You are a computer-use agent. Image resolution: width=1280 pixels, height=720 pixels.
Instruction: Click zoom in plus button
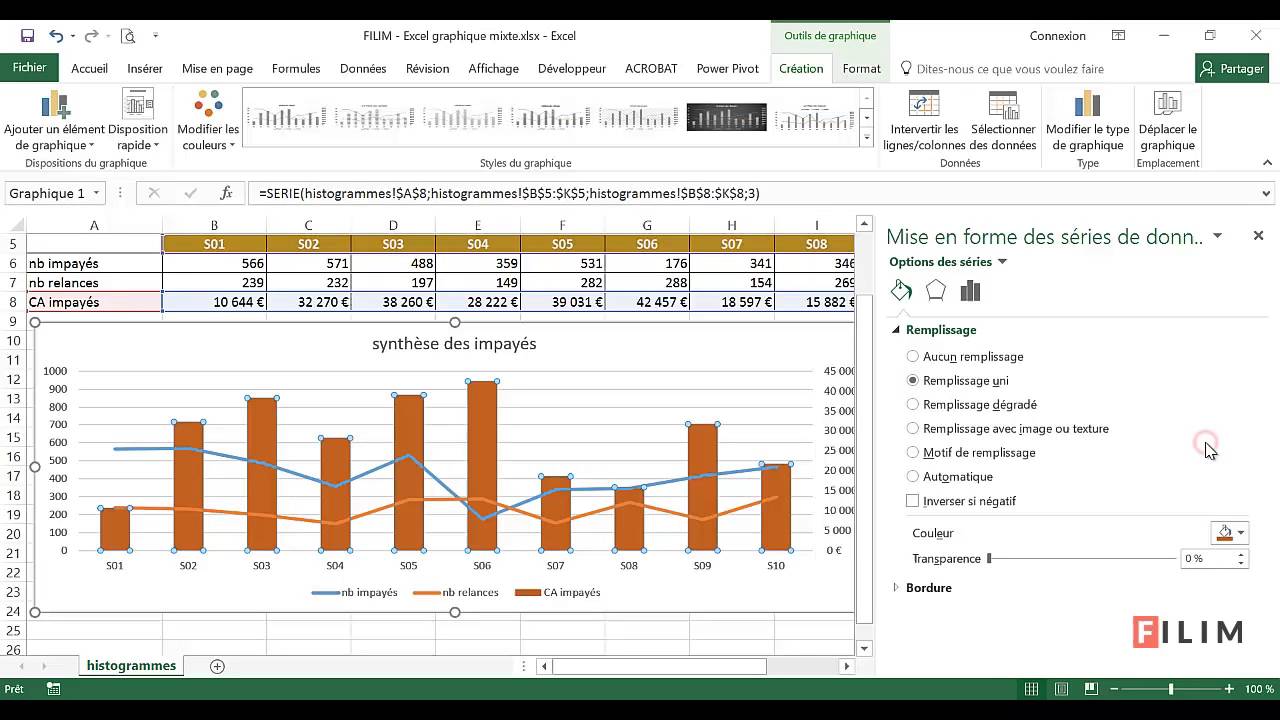tap(1229, 689)
